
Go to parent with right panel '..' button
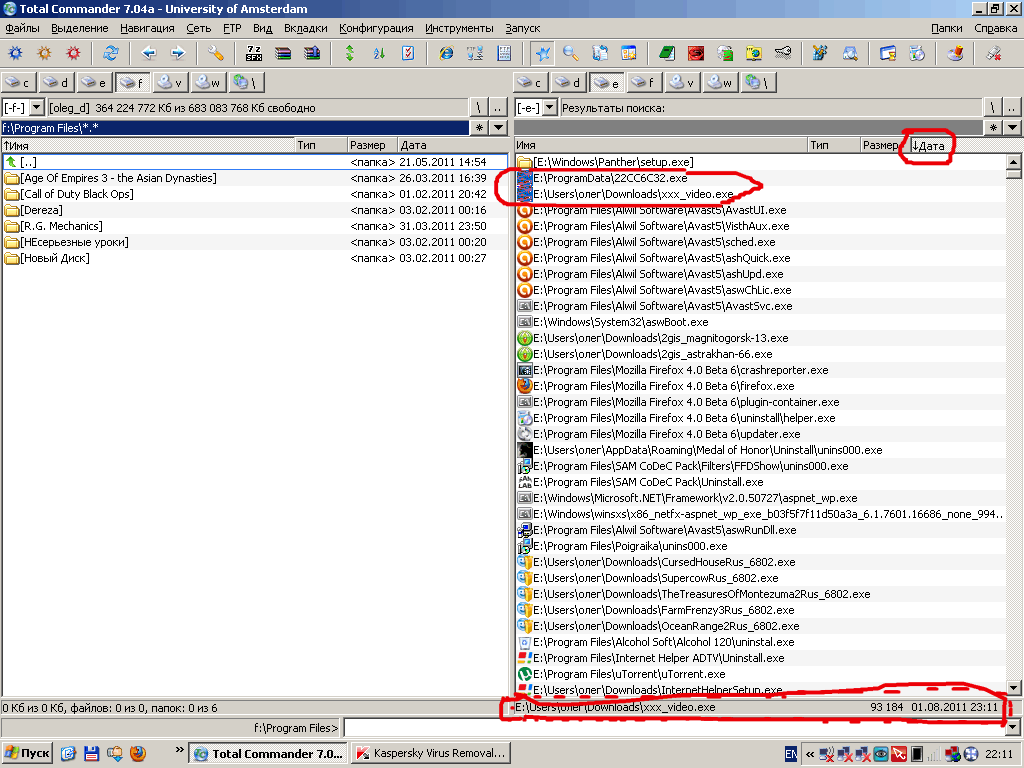coord(1012,108)
